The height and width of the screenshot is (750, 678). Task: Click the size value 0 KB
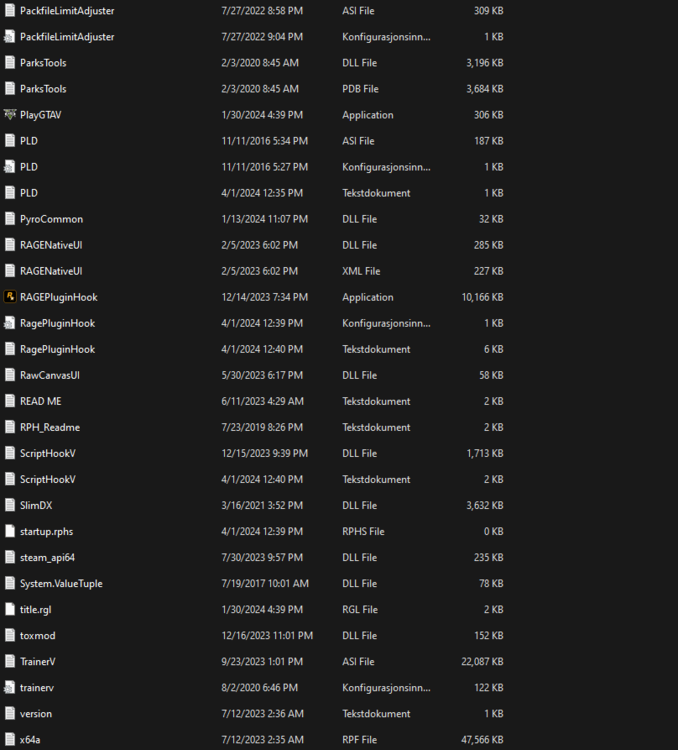pyautogui.click(x=493, y=531)
